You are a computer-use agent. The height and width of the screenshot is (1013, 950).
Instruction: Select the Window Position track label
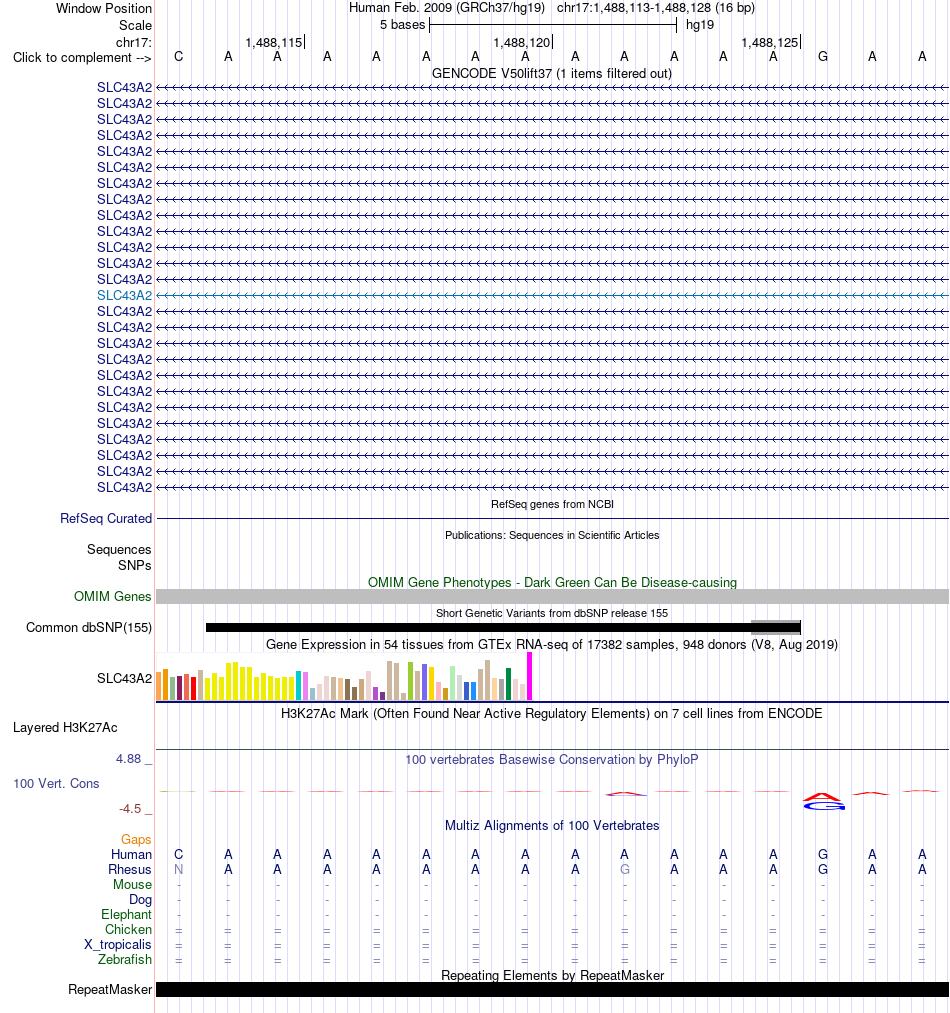pyautogui.click(x=104, y=8)
